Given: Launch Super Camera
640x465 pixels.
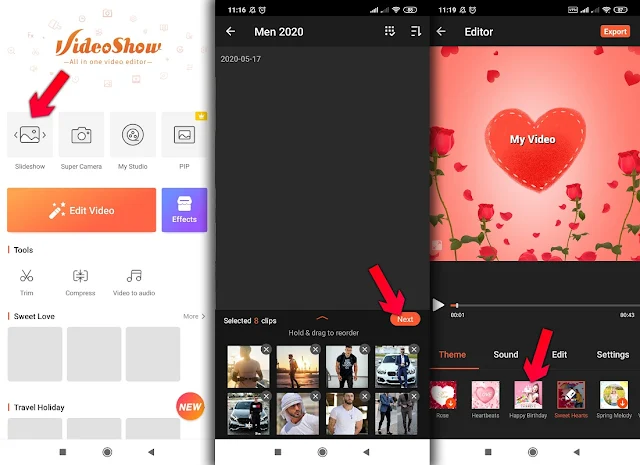Looking at the screenshot, I should click(81, 135).
